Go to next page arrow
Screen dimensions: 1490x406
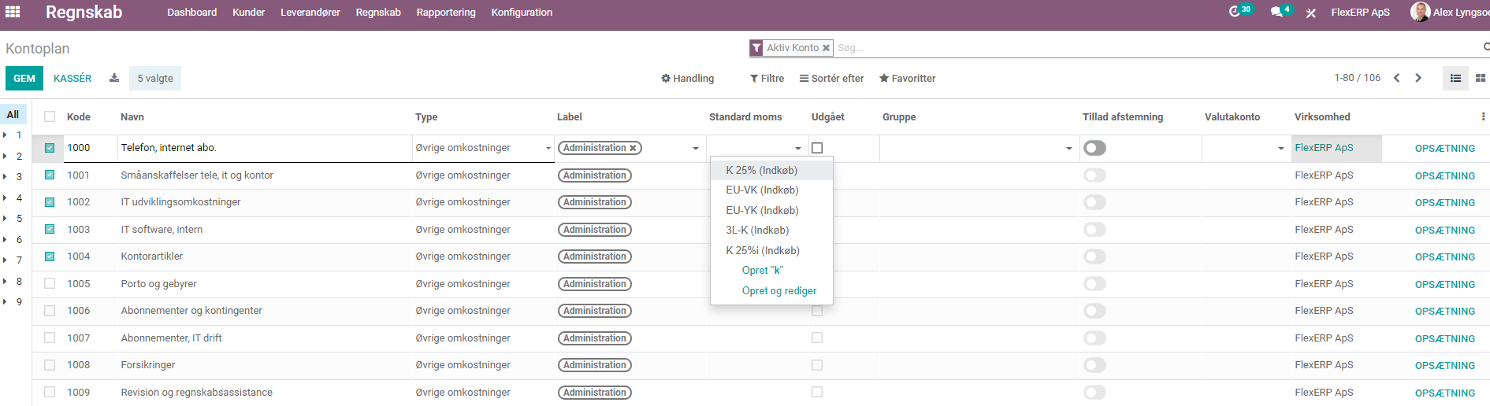[x=1418, y=78]
